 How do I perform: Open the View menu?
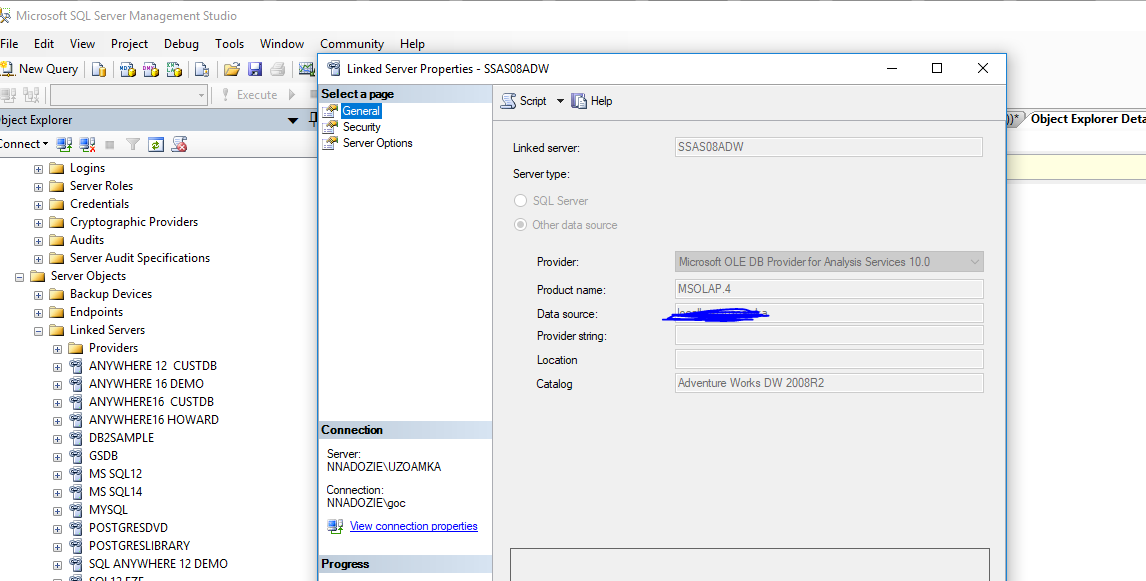(x=83, y=44)
